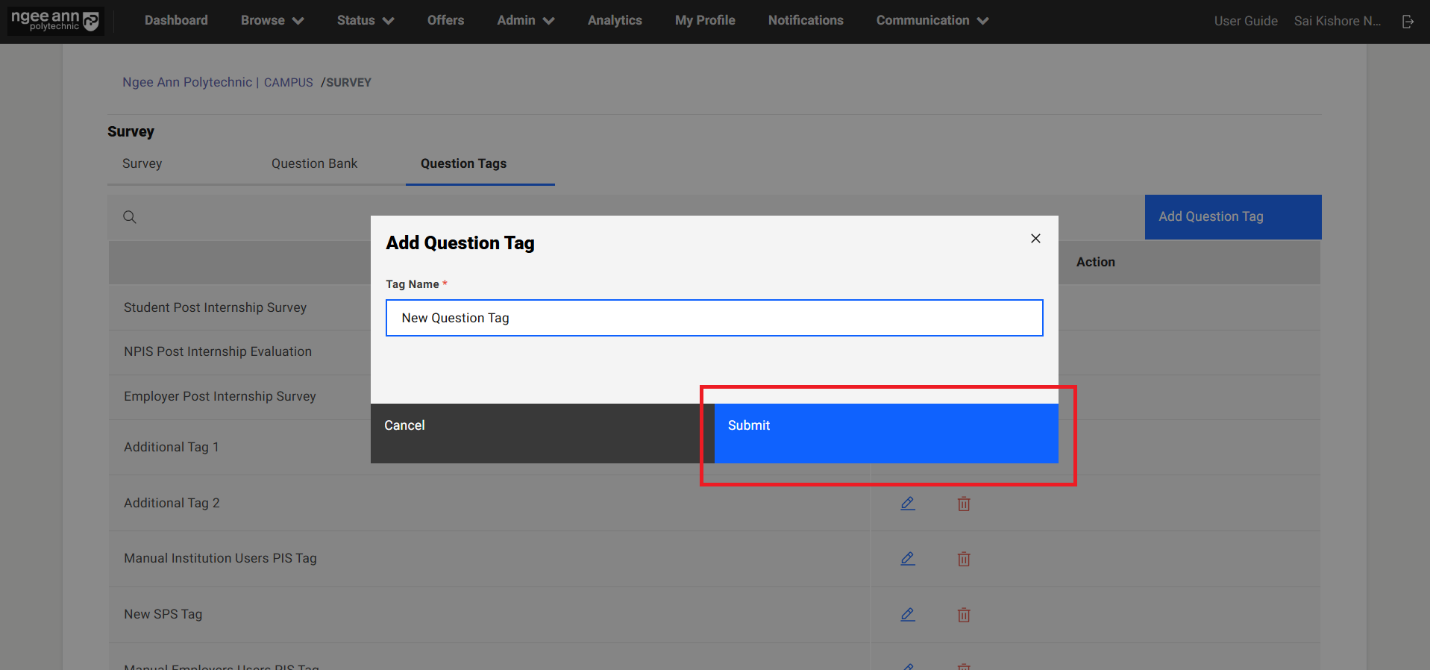Click the Ngee Ann Polytechnic logo

pyautogui.click(x=55, y=21)
